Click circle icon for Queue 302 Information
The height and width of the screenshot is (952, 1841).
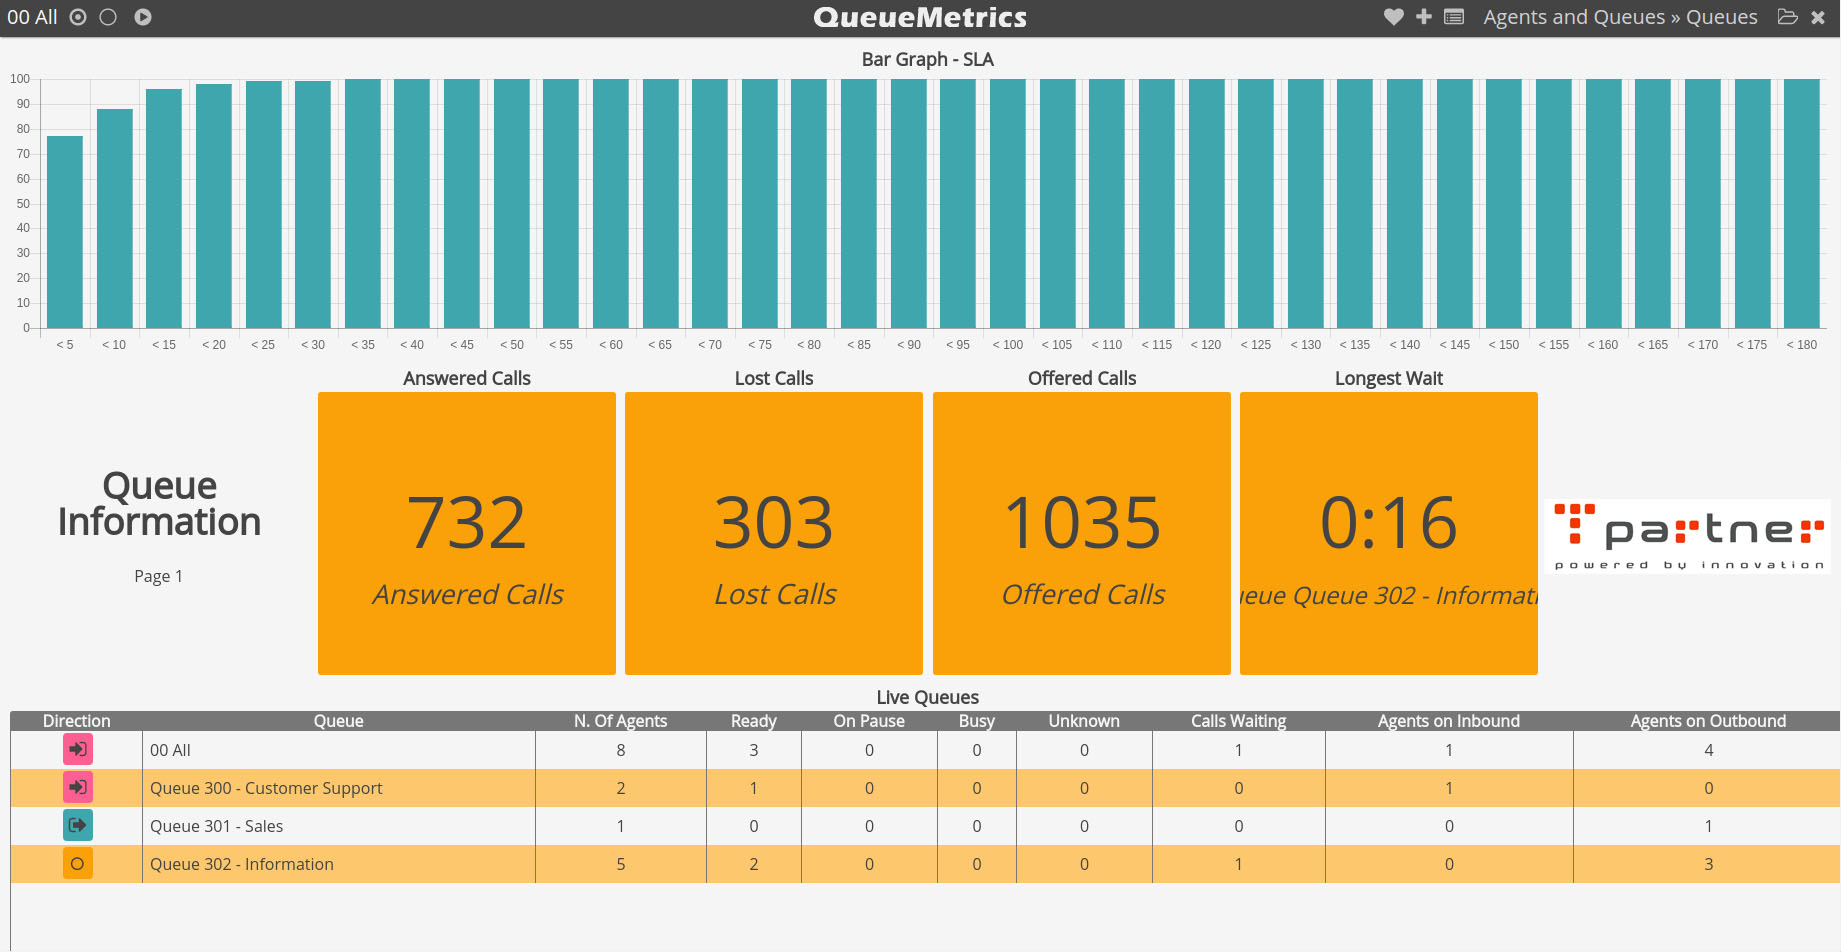point(78,863)
